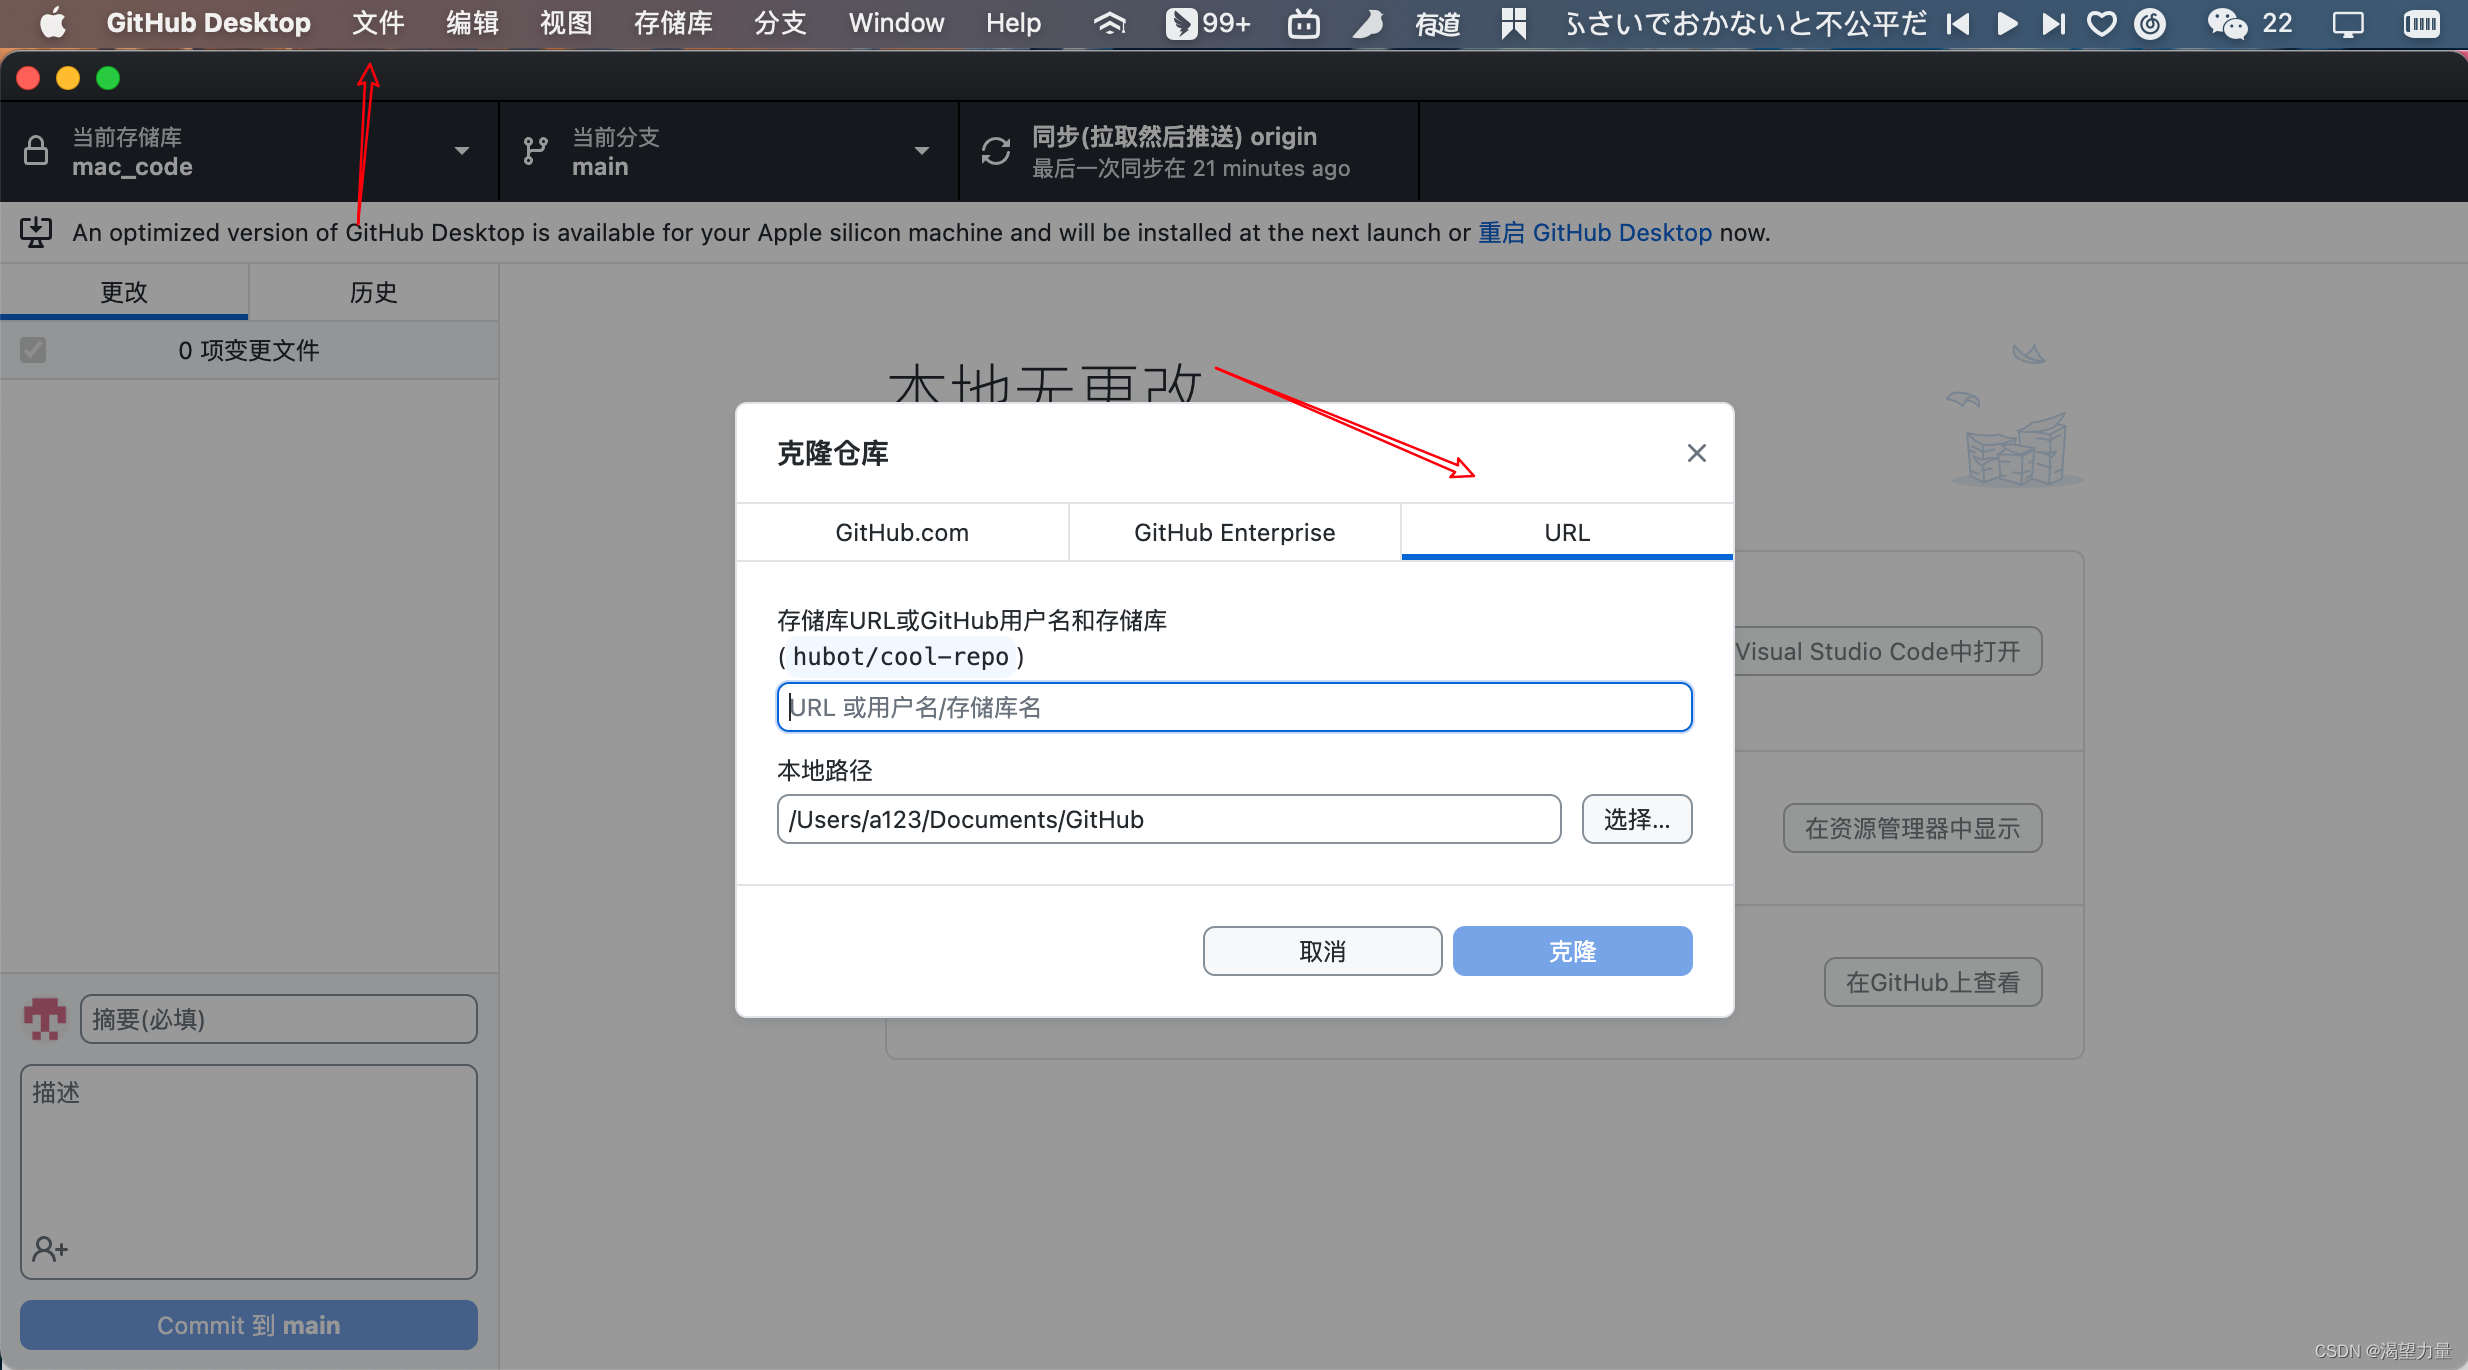Open the 存储库 menu
The height and width of the screenshot is (1370, 2468).
pyautogui.click(x=673, y=23)
